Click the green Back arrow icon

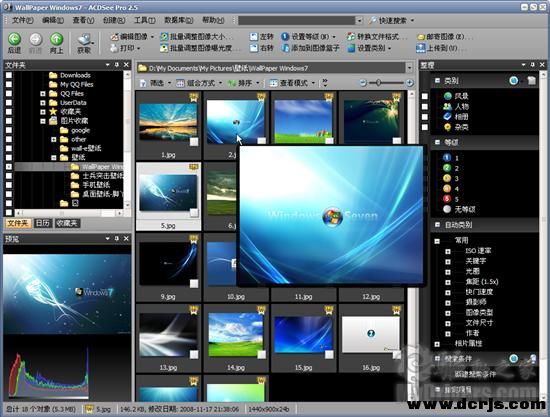coord(14,39)
